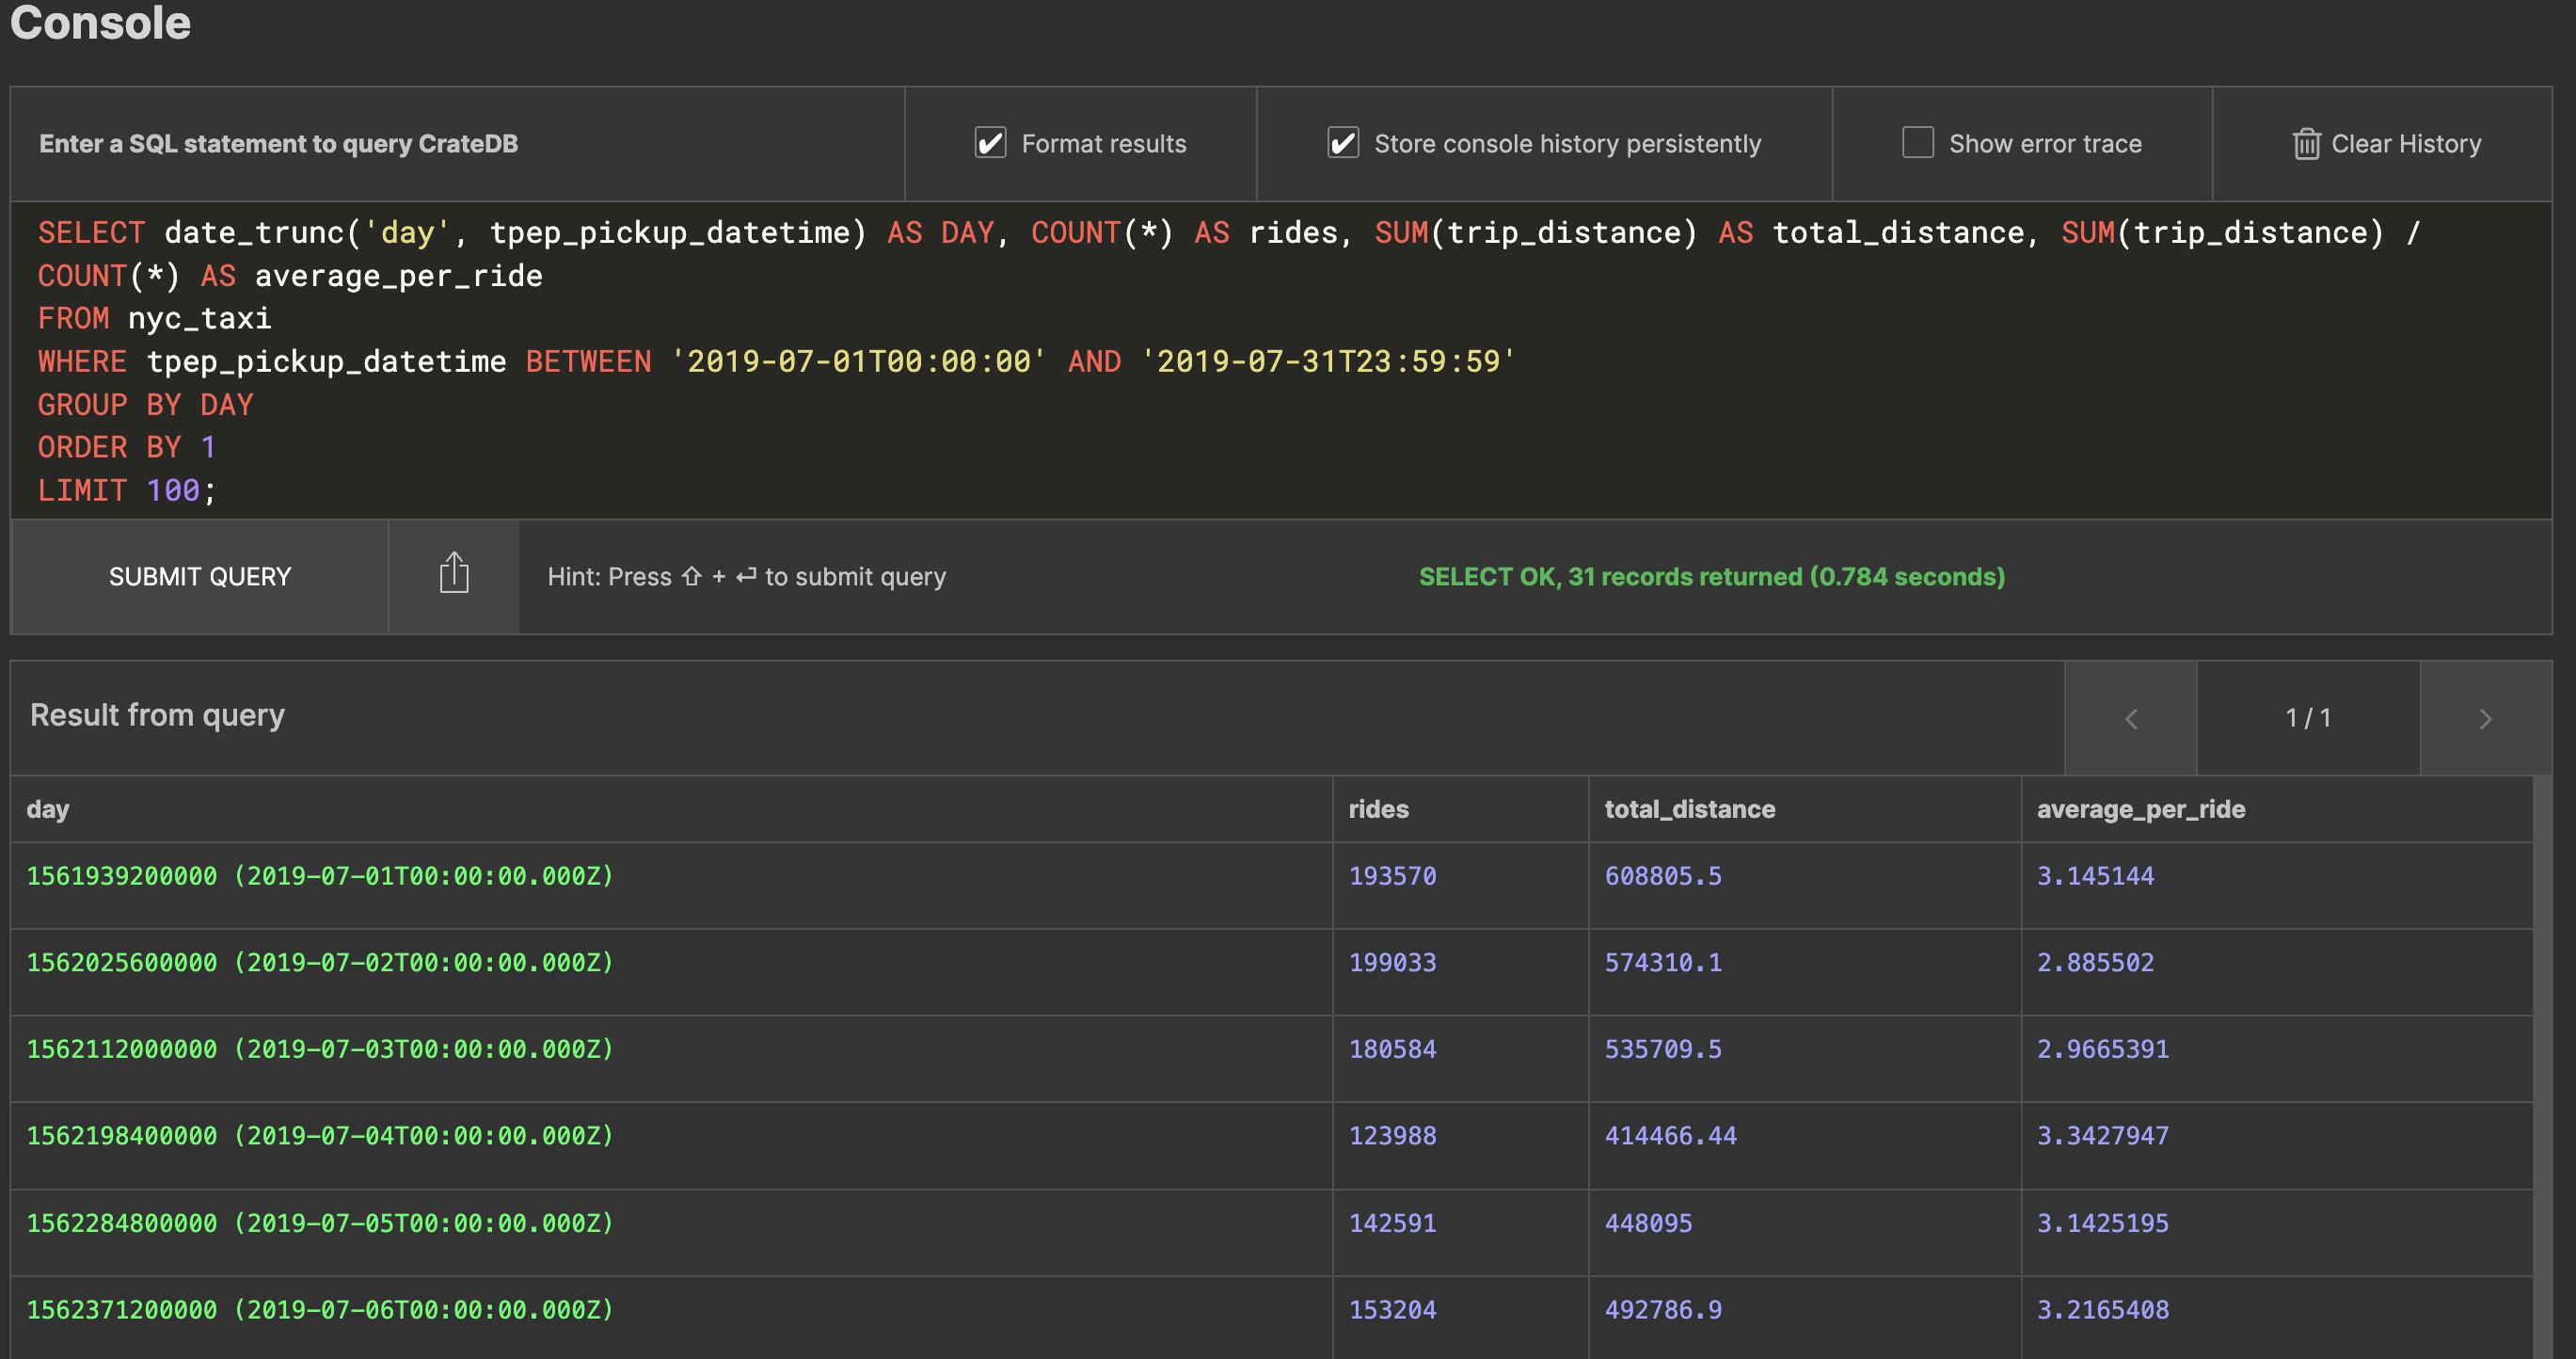
Task: Click the 'Enter a SQL statement to query CrateDB' label
Action: point(278,144)
